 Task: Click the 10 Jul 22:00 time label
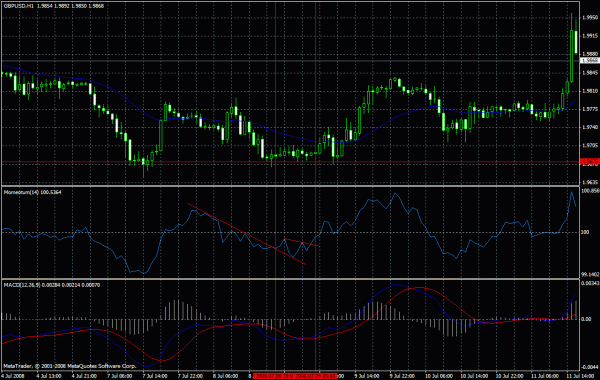509,376
